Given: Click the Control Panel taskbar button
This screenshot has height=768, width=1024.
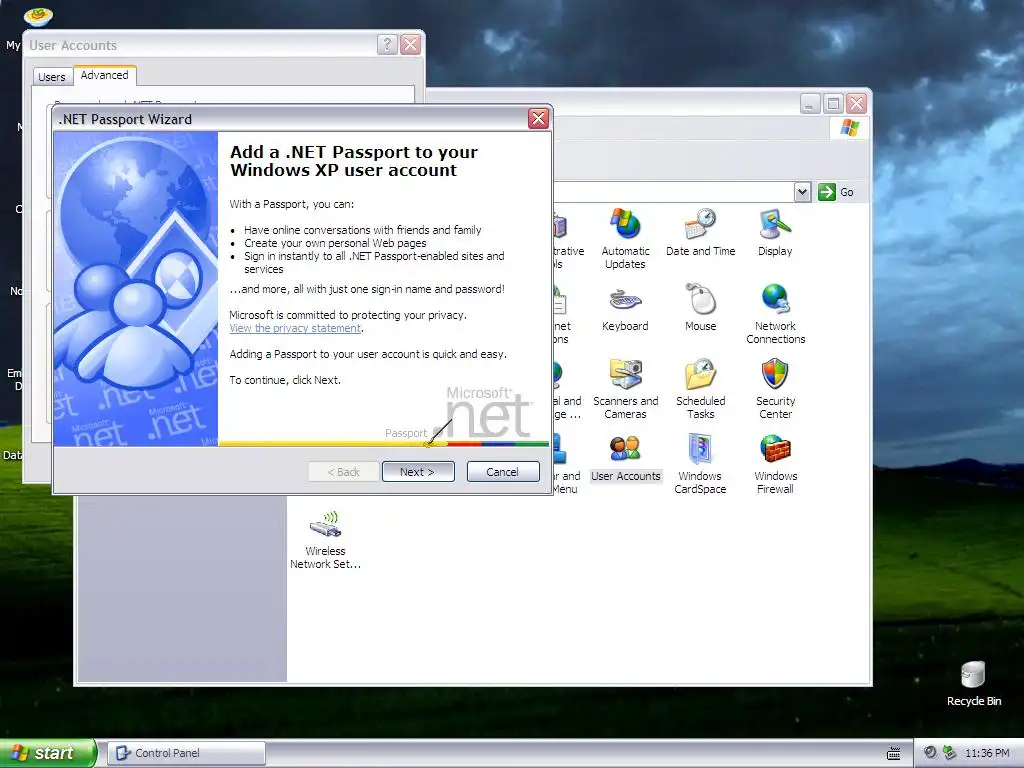Looking at the screenshot, I should [187, 753].
